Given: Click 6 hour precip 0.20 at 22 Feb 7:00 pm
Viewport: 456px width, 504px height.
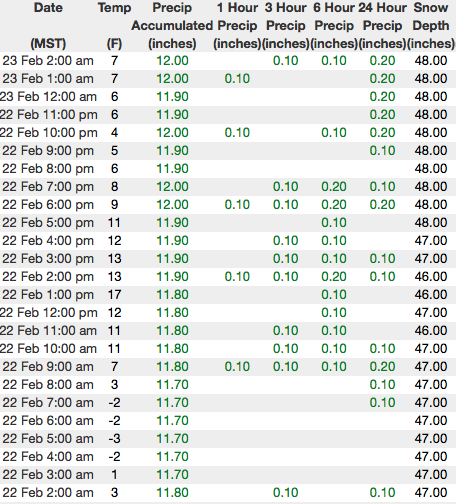Looking at the screenshot, I should [334, 187].
